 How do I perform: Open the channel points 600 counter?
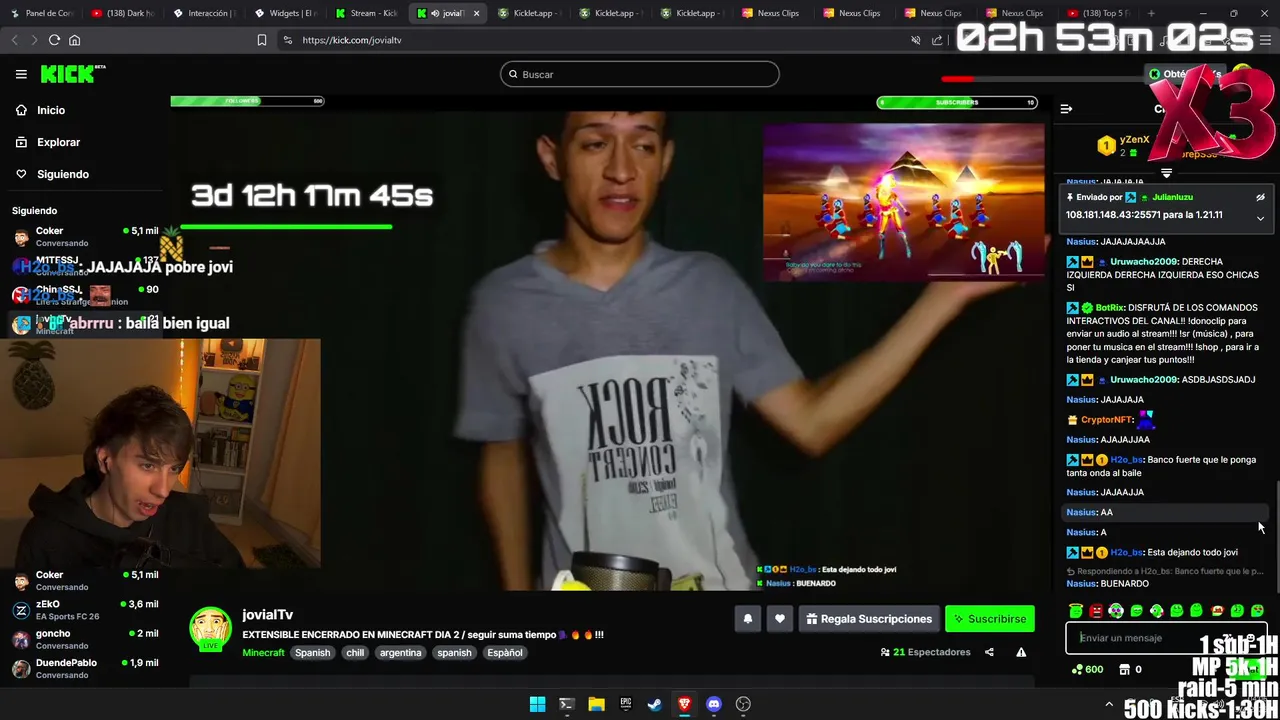point(1086,669)
